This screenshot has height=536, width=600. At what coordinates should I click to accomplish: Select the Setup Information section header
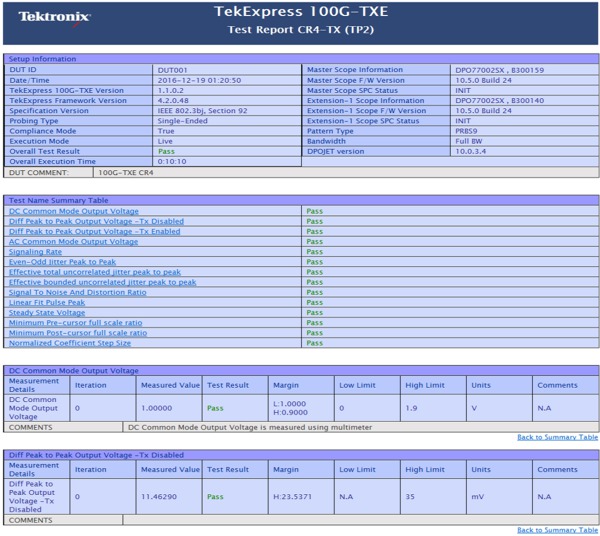(42, 59)
